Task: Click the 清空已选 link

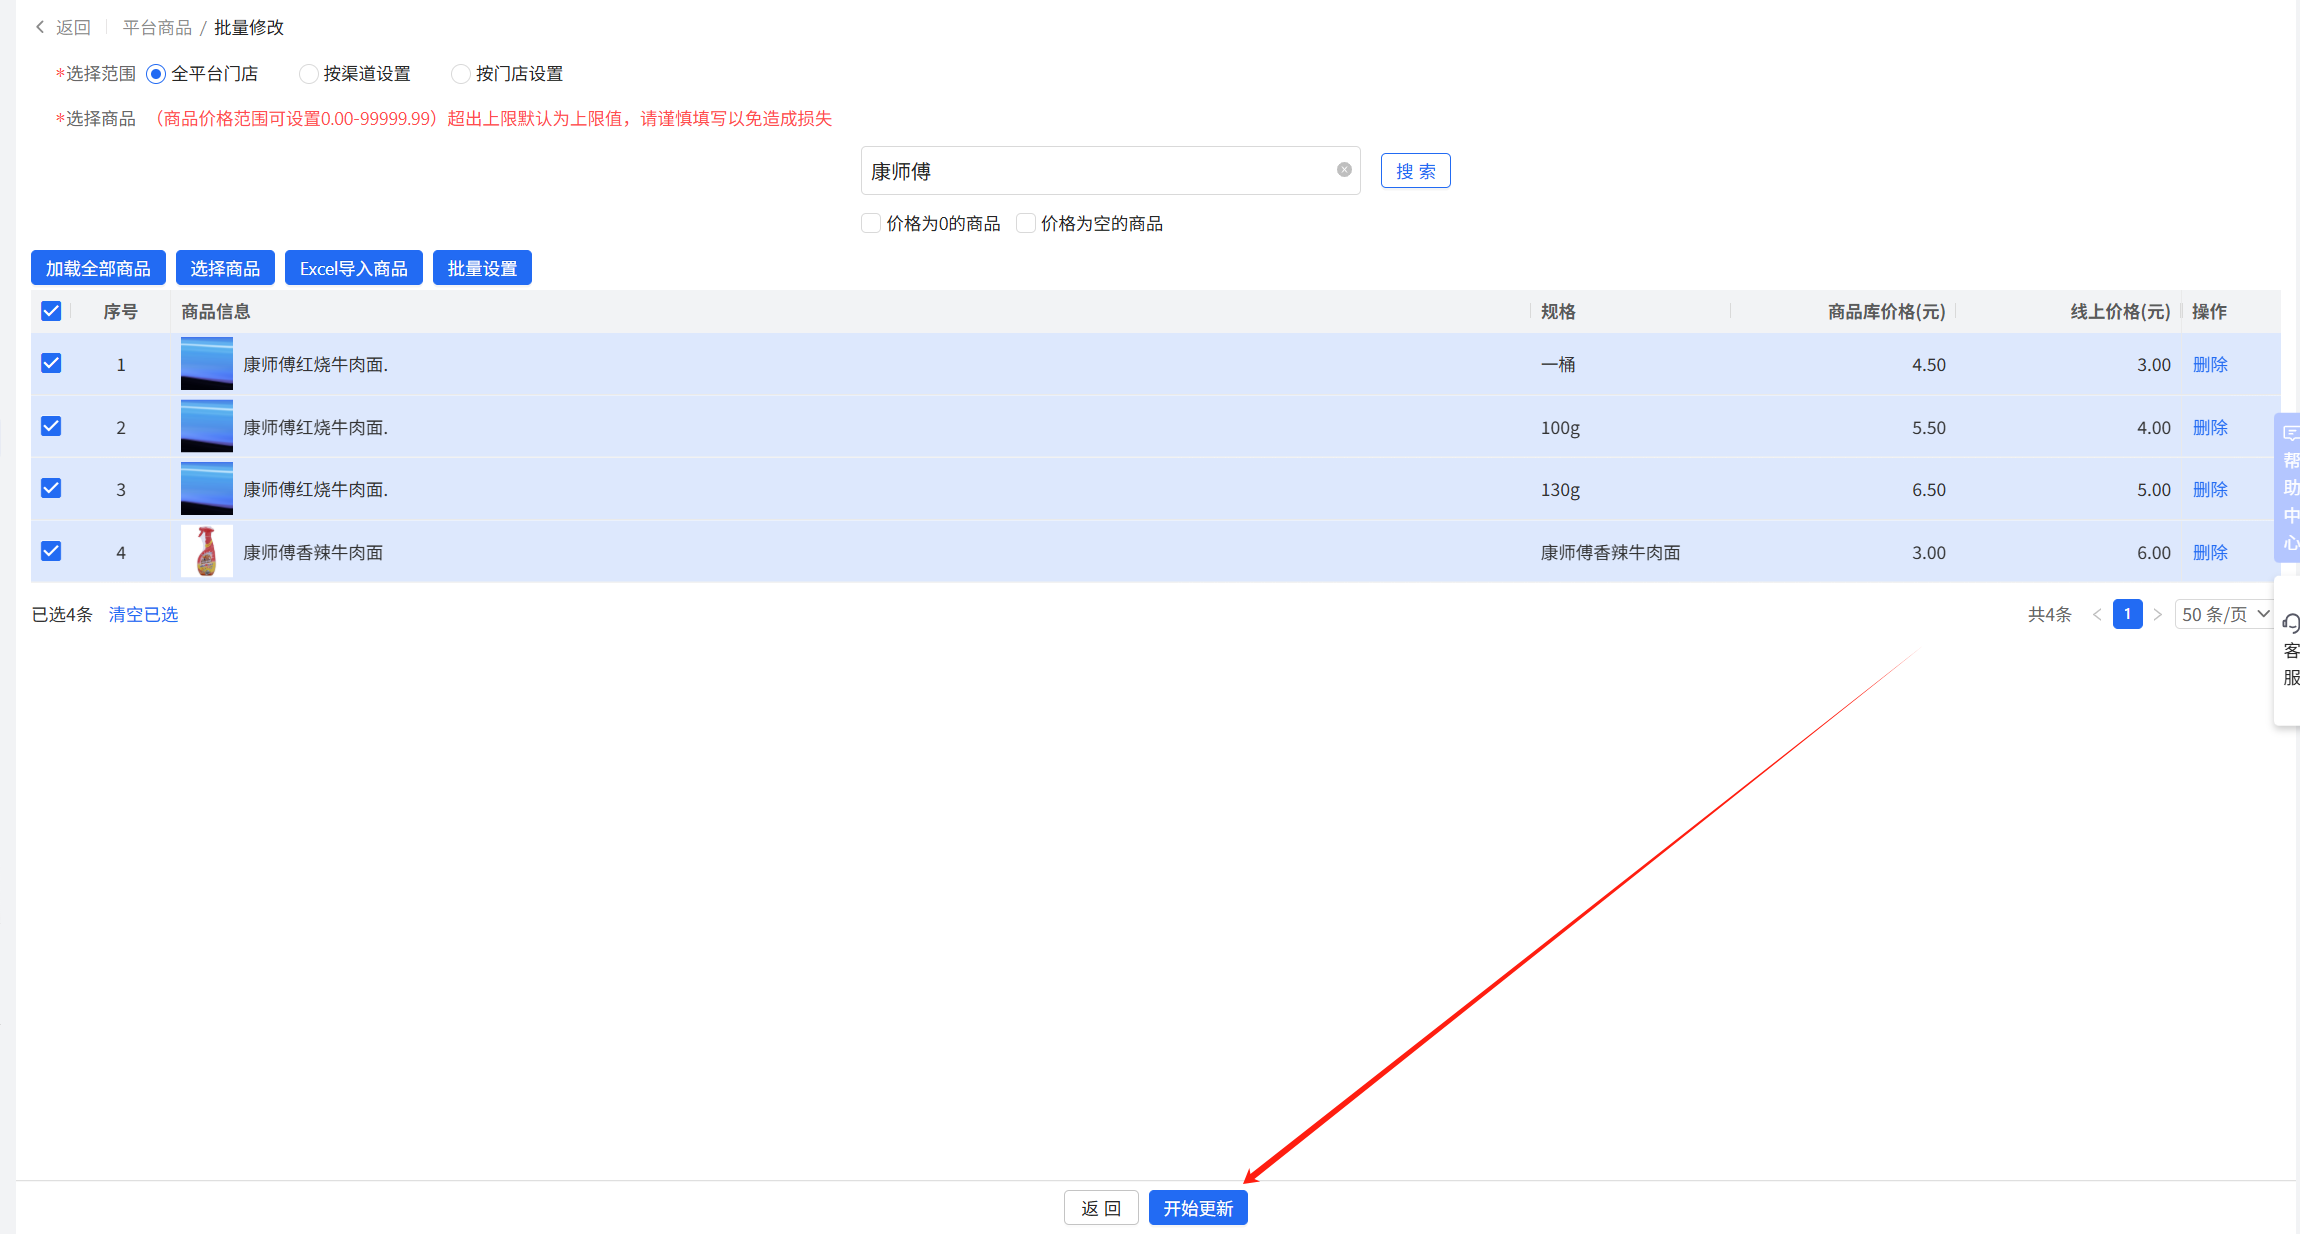Action: [143, 614]
